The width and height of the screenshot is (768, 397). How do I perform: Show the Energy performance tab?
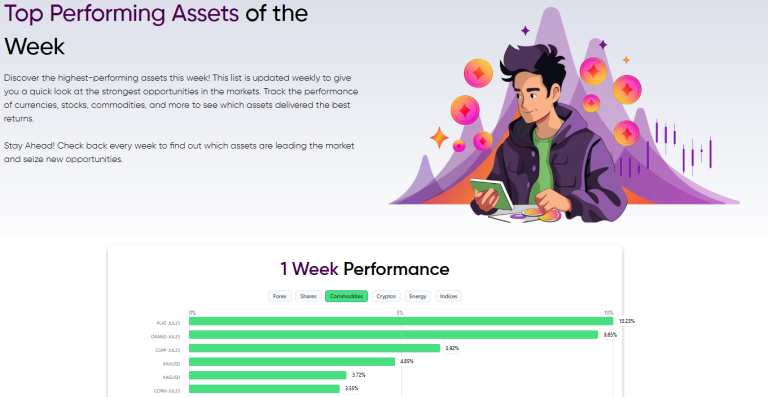[x=418, y=296]
